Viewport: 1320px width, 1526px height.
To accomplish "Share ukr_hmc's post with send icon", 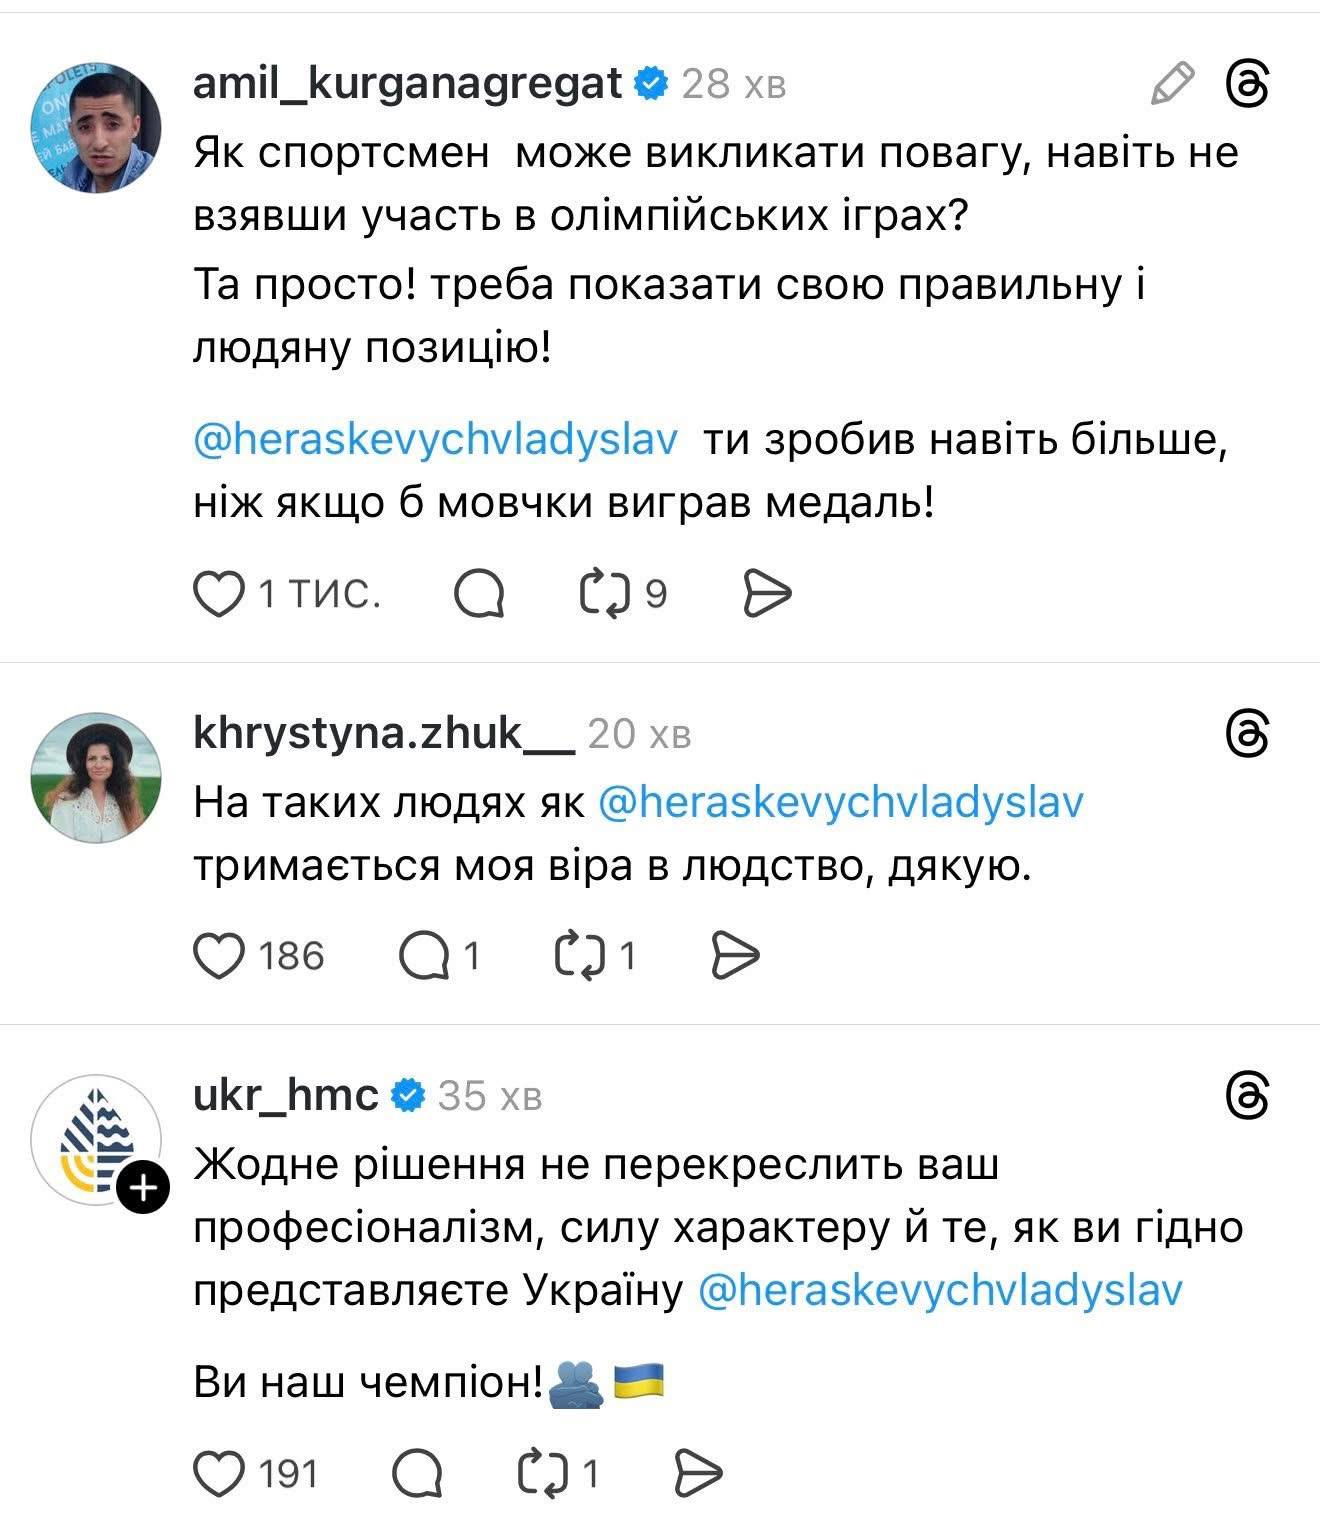I will point(699,1473).
